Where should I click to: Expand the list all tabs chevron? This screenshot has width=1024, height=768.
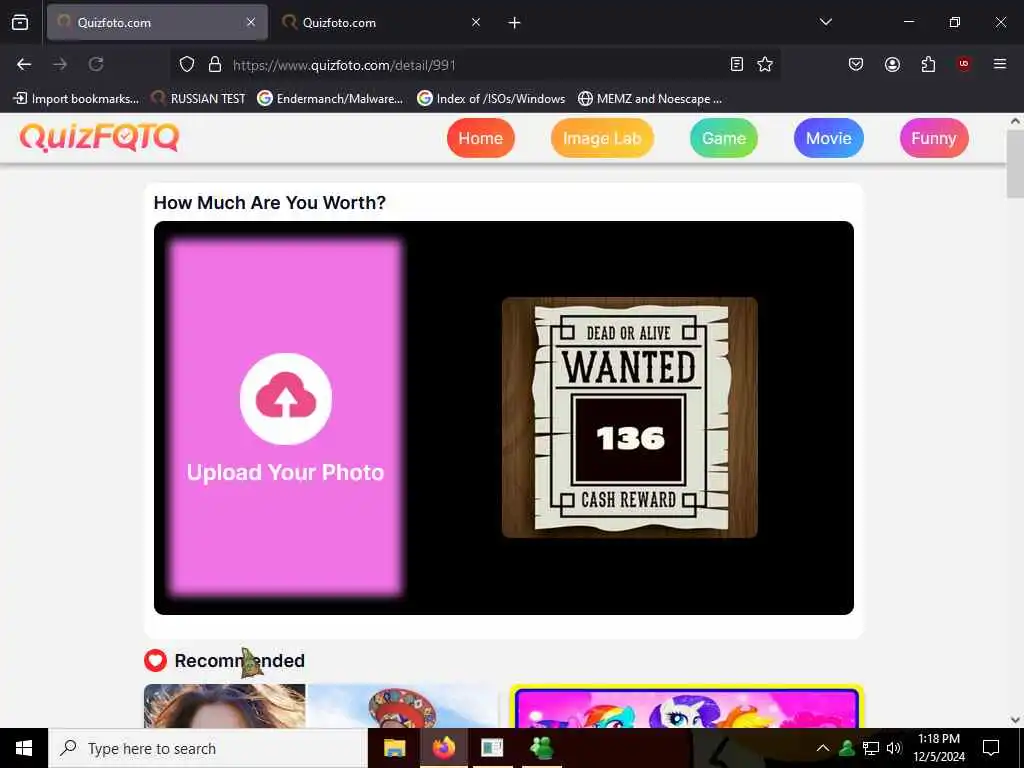[x=825, y=22]
